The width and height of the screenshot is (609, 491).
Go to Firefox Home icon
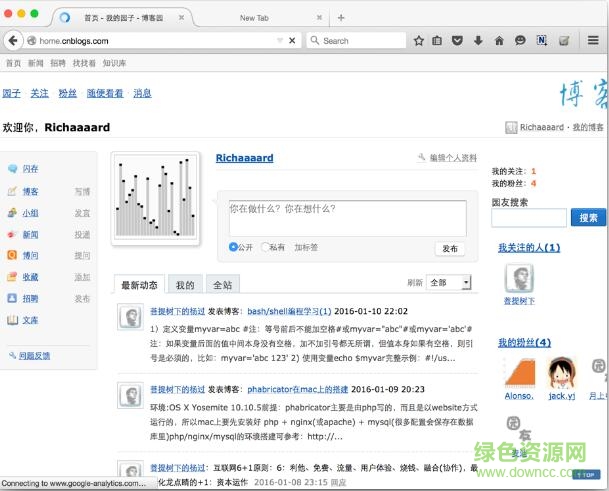pyautogui.click(x=498, y=41)
